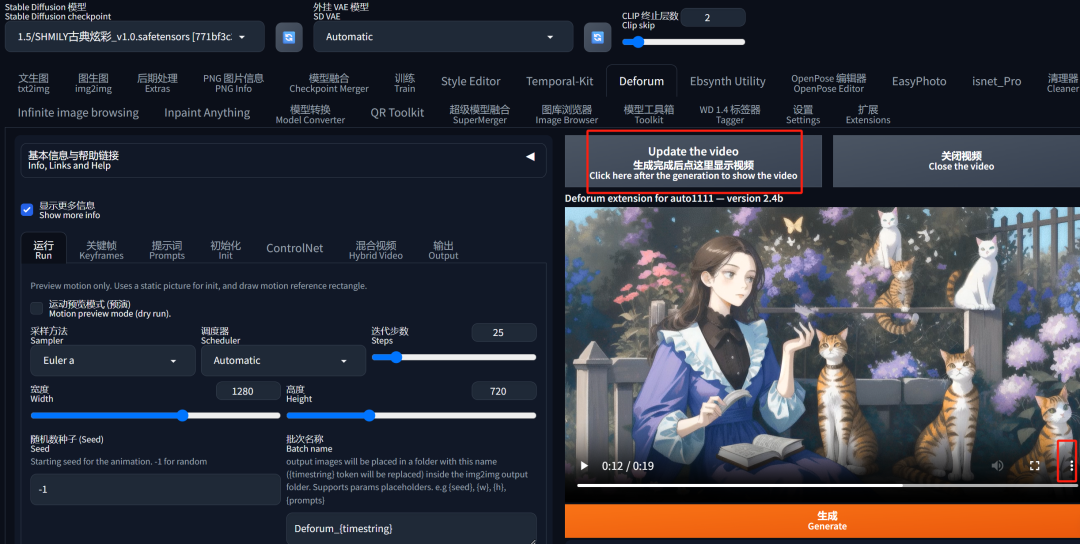Adjust the Steps slider
This screenshot has width=1080, height=544.
coord(454,357)
